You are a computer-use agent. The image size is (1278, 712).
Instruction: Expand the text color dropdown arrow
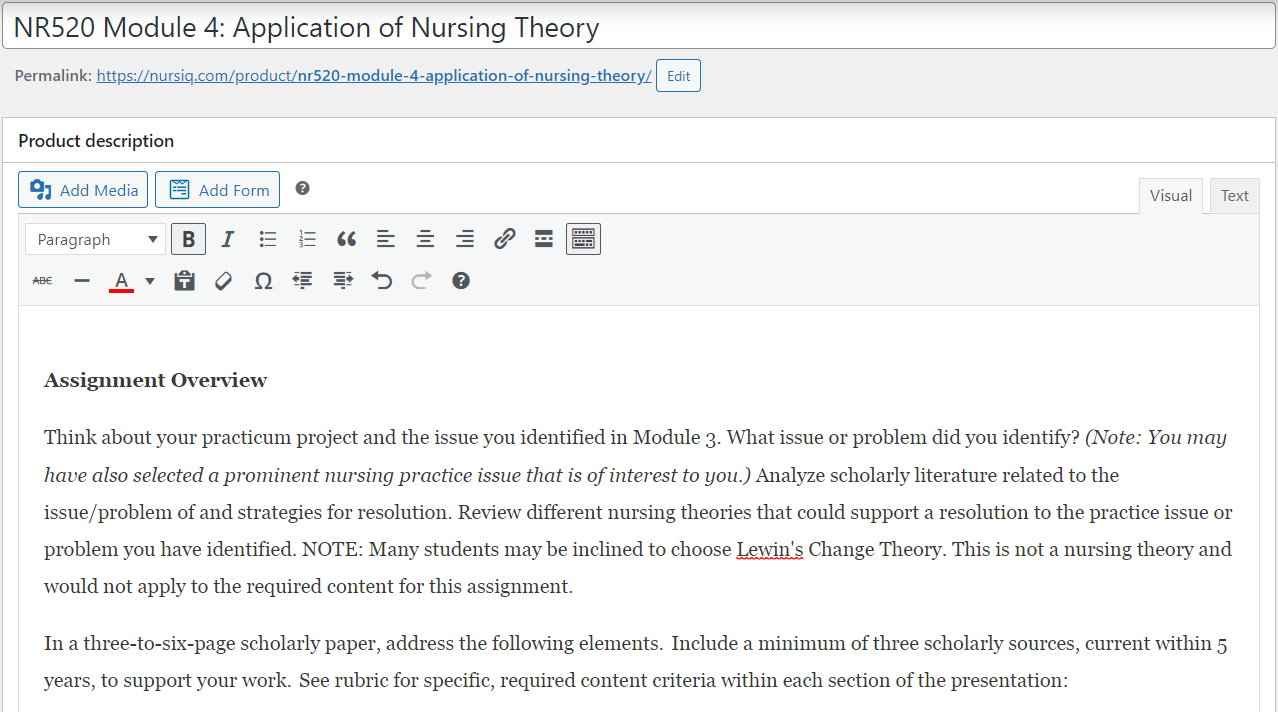[150, 281]
